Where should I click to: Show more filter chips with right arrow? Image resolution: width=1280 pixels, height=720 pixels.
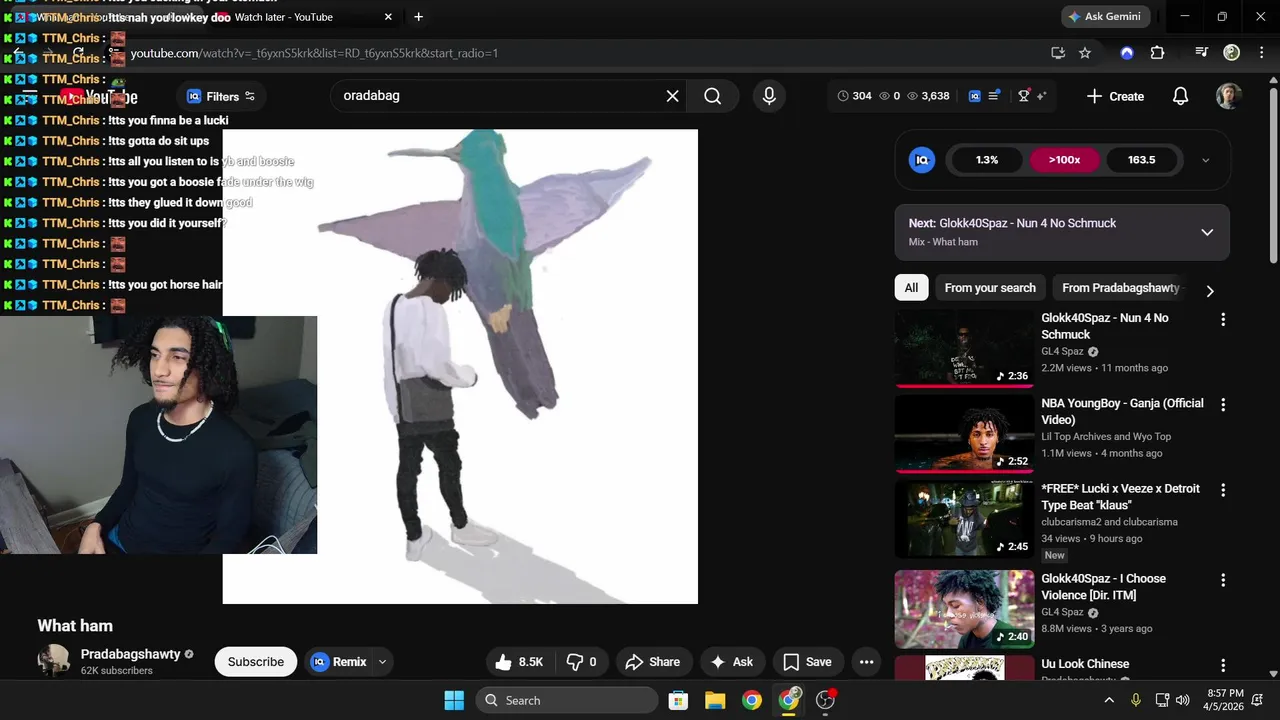tap(1210, 291)
